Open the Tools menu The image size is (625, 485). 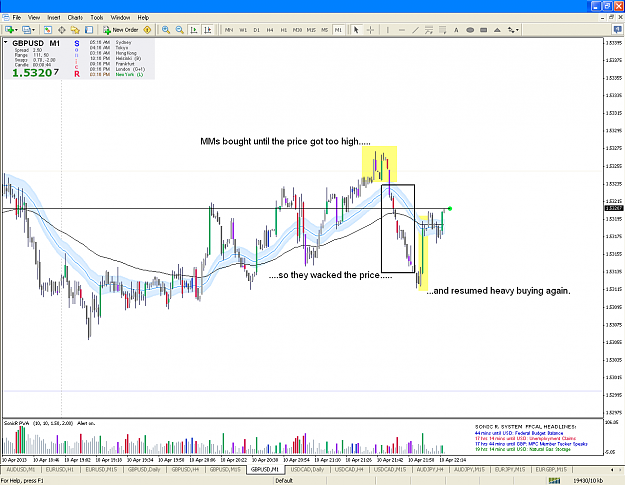97,18
